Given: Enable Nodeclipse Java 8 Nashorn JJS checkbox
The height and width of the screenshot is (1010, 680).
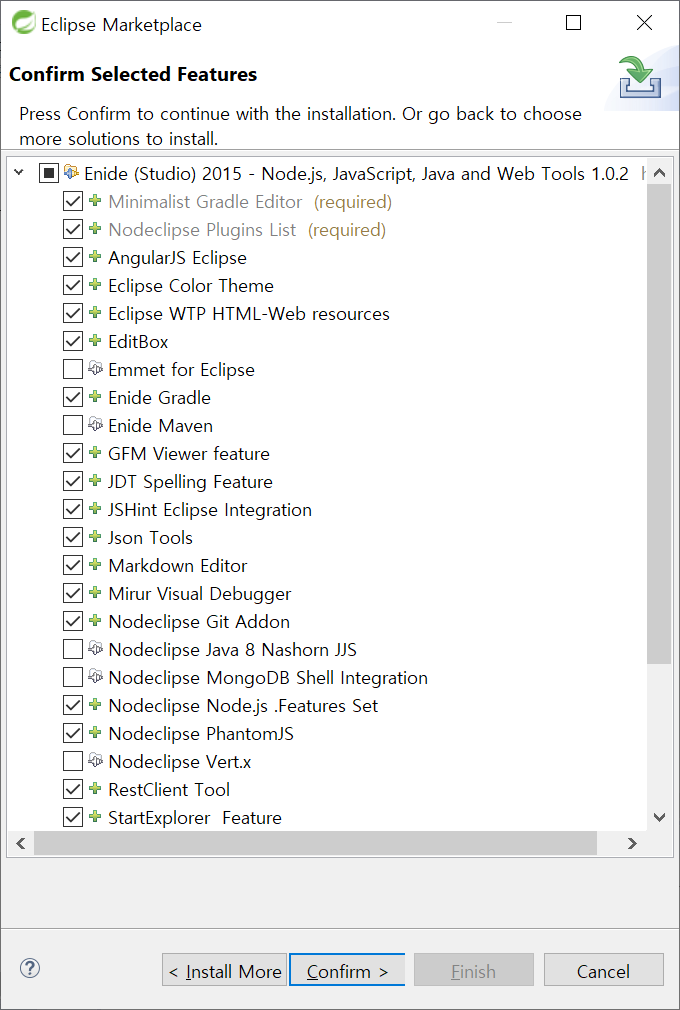Looking at the screenshot, I should coord(73,649).
